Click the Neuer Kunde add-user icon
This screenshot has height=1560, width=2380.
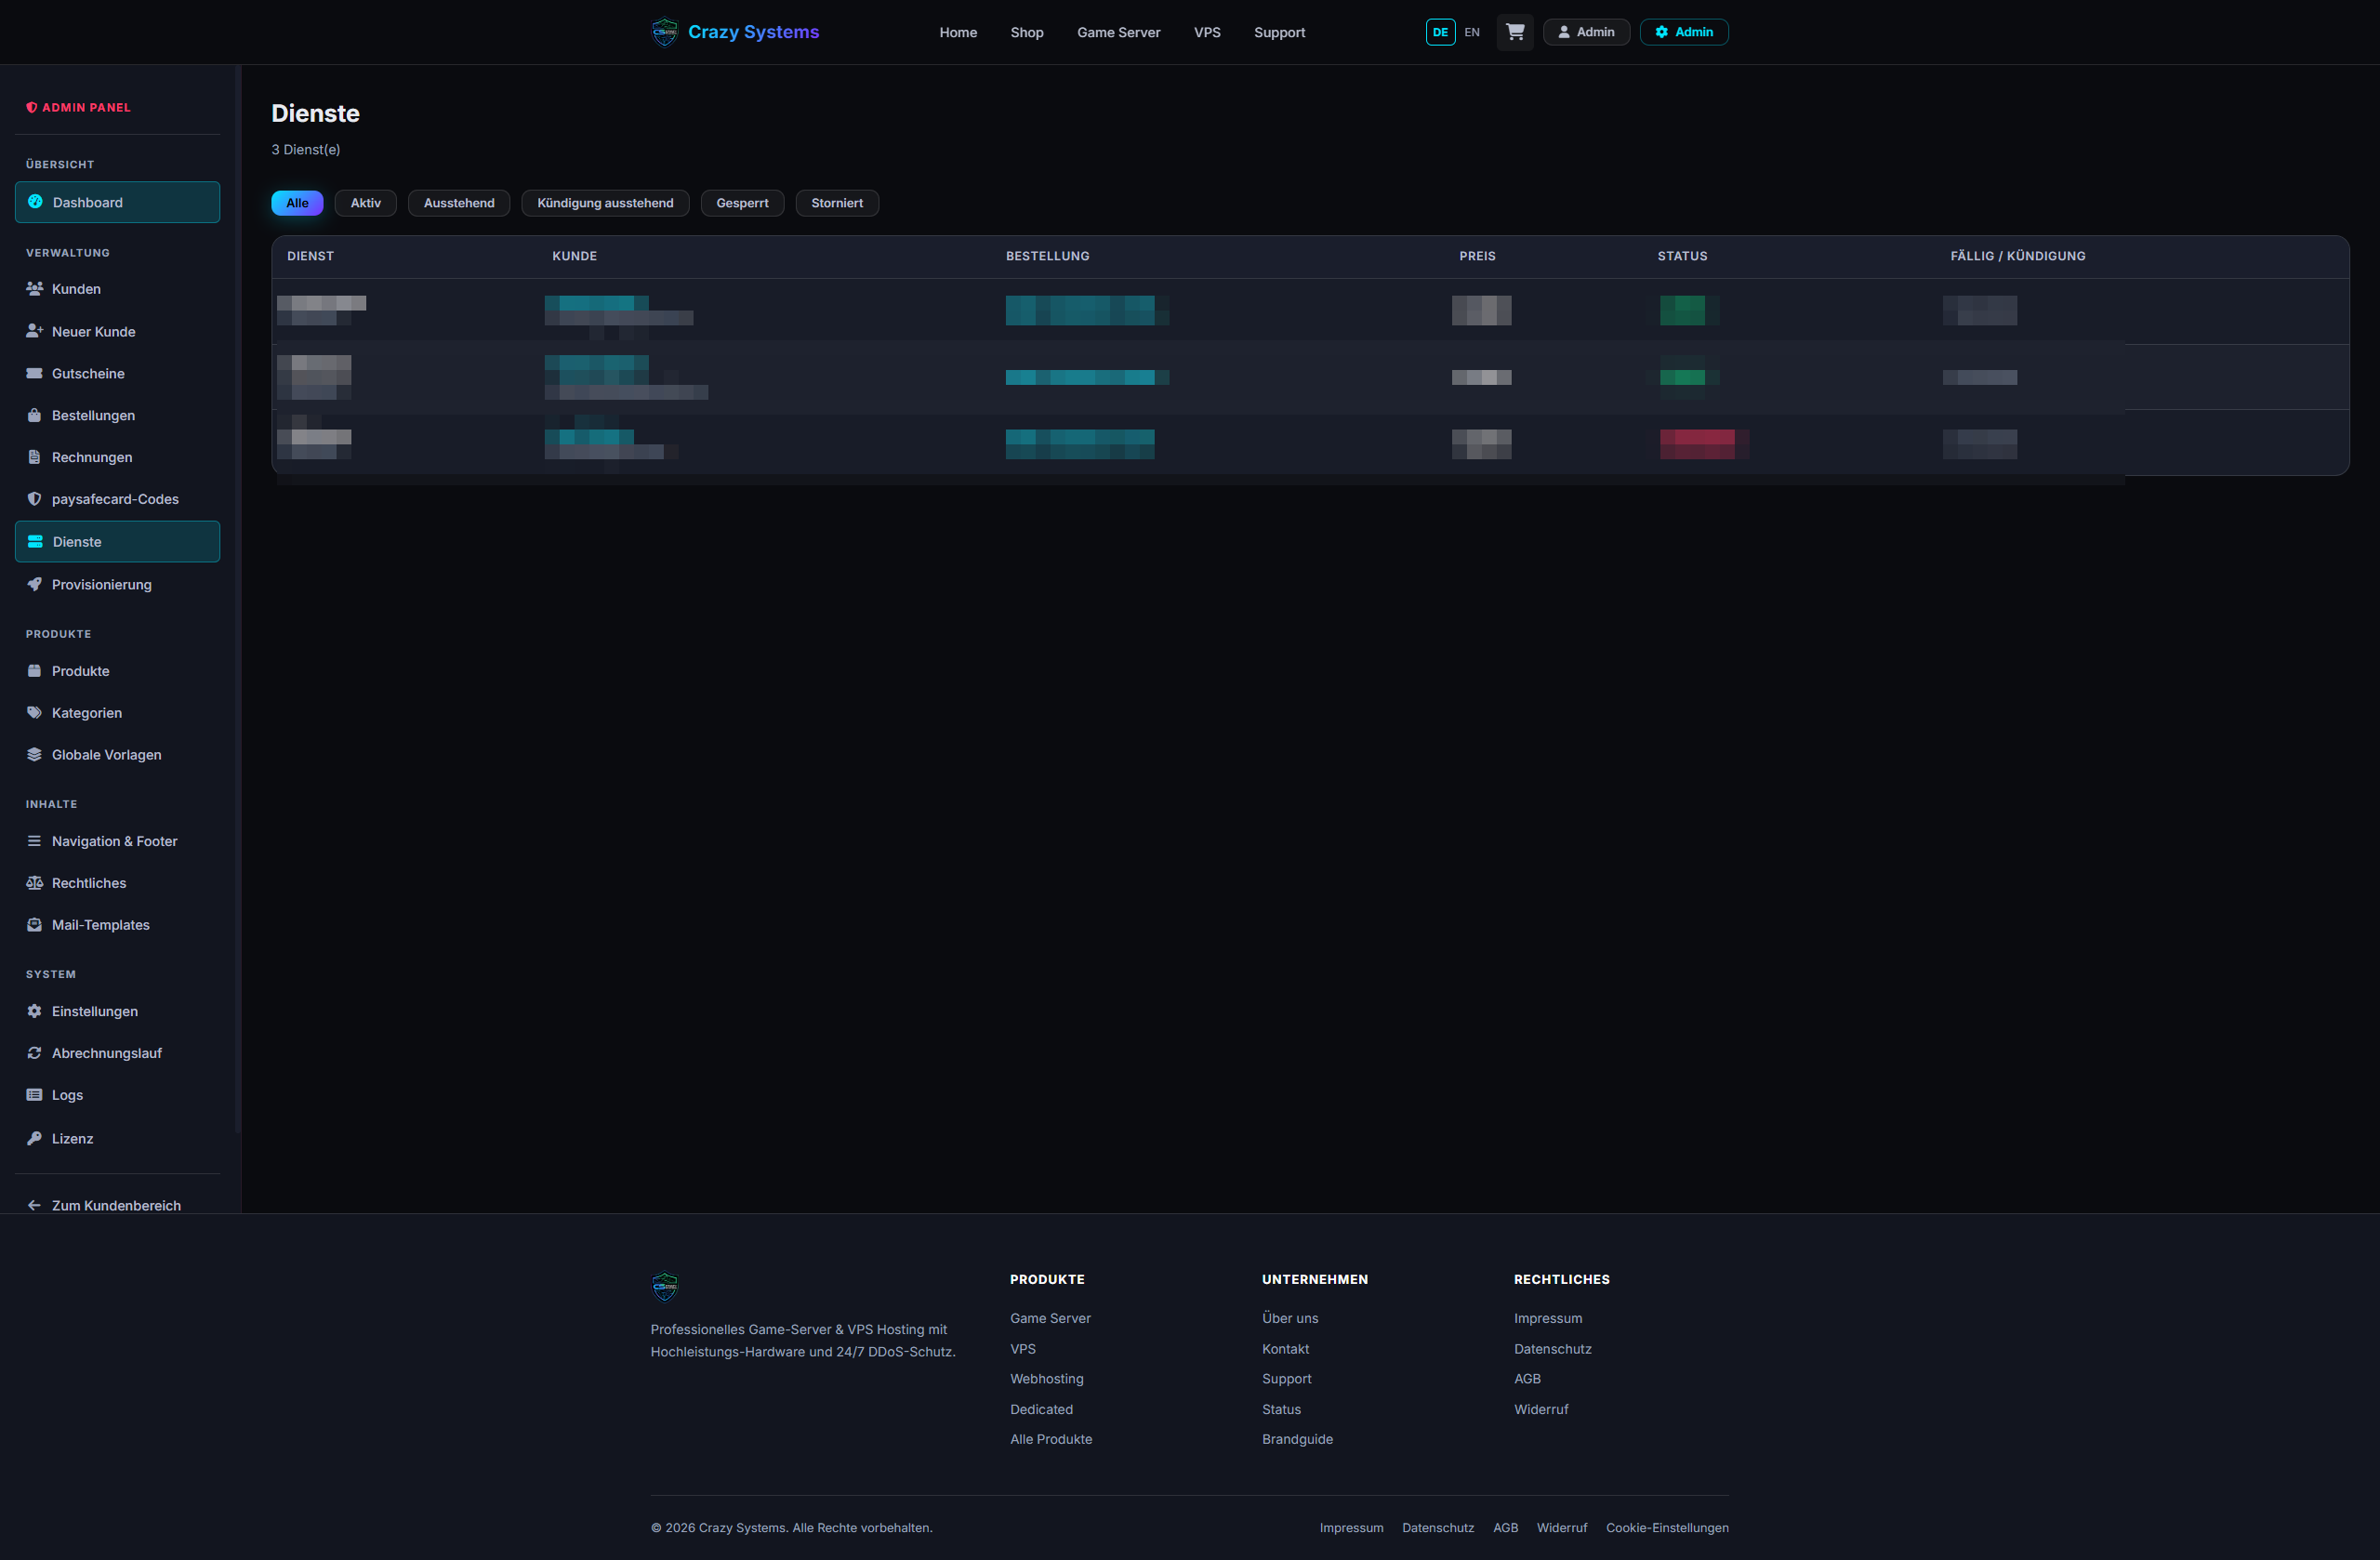pos(34,331)
